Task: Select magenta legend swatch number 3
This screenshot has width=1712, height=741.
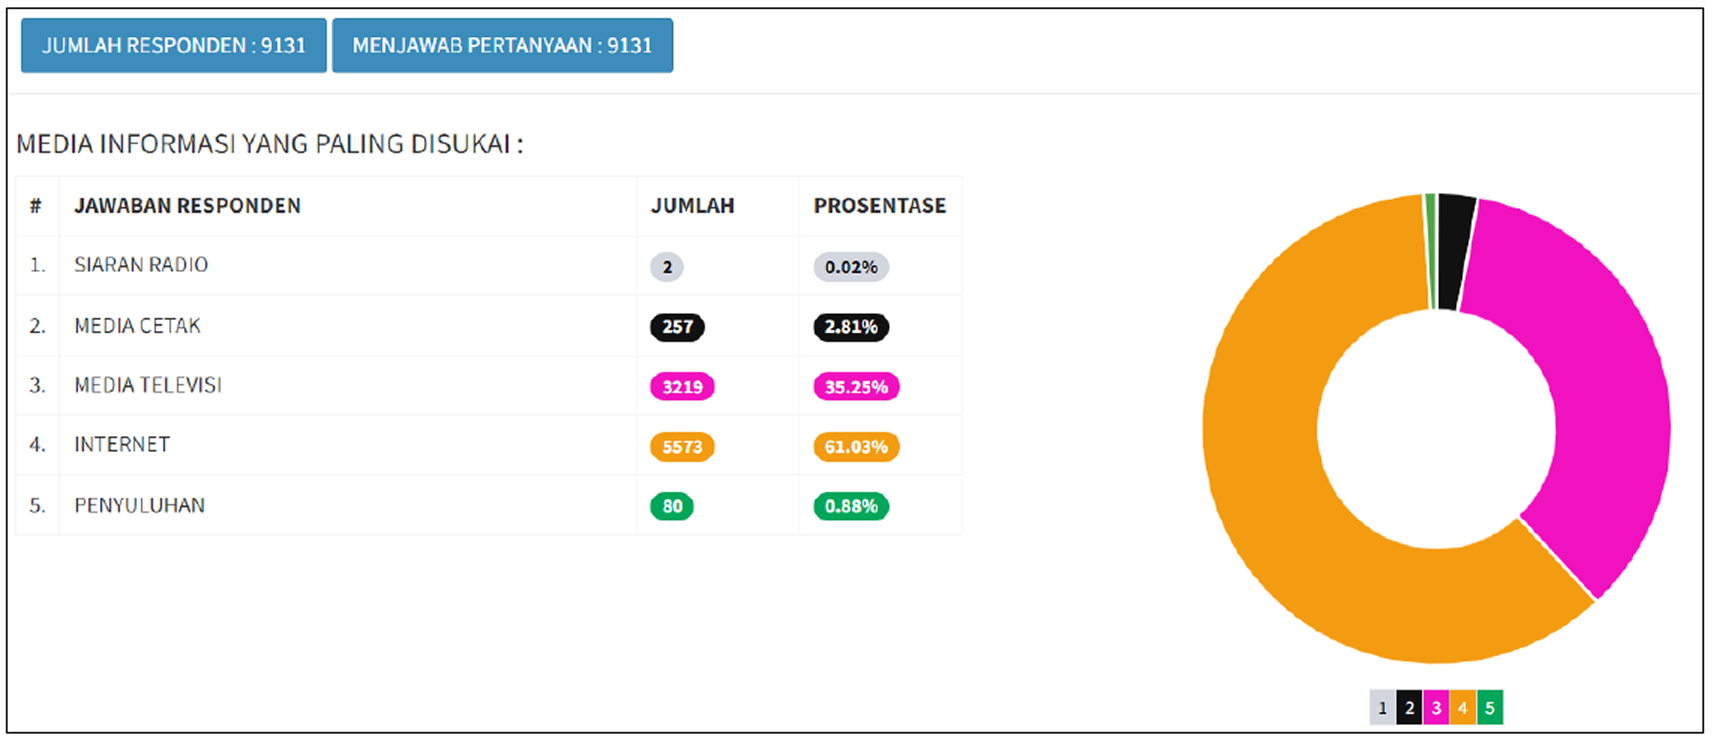Action: [x=1436, y=707]
